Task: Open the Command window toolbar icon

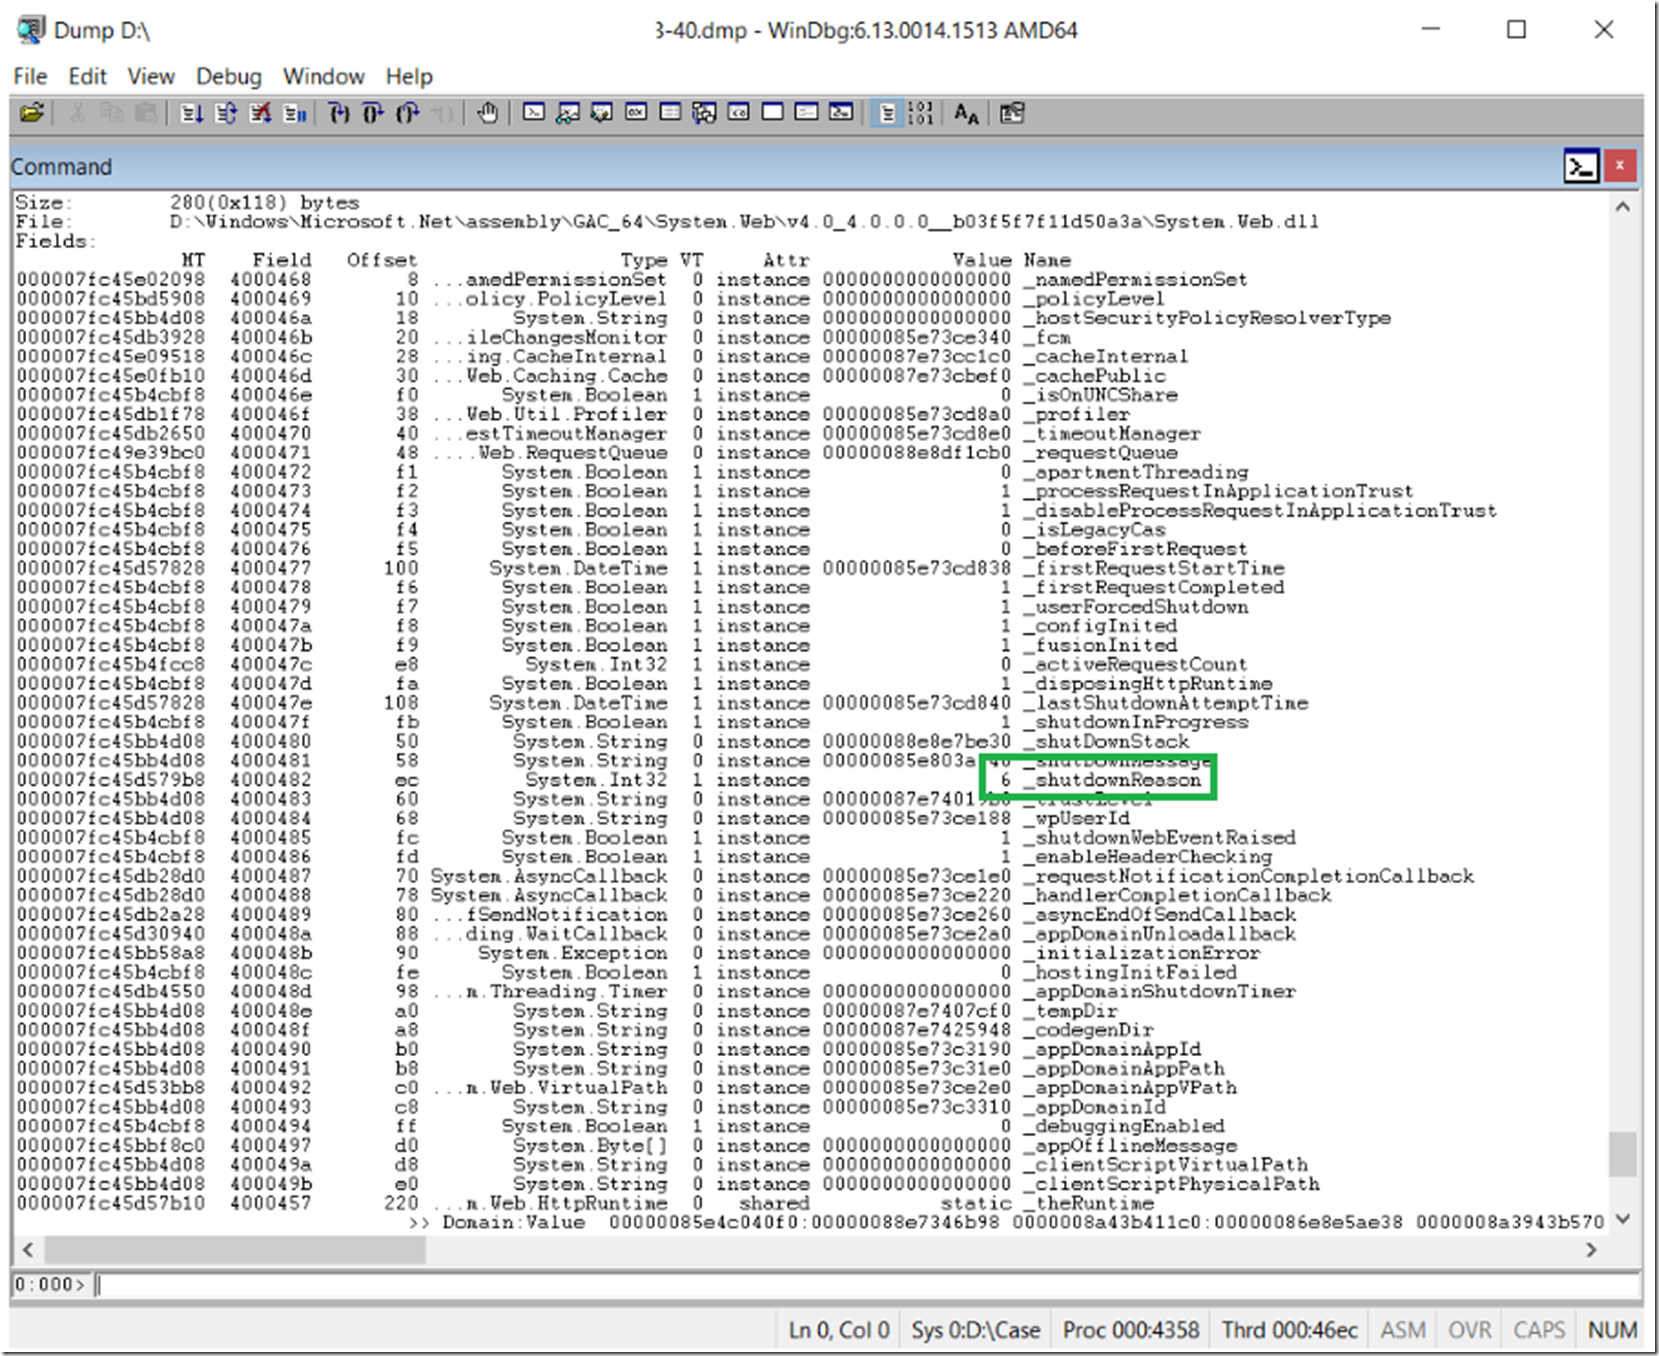Action: coord(534,112)
